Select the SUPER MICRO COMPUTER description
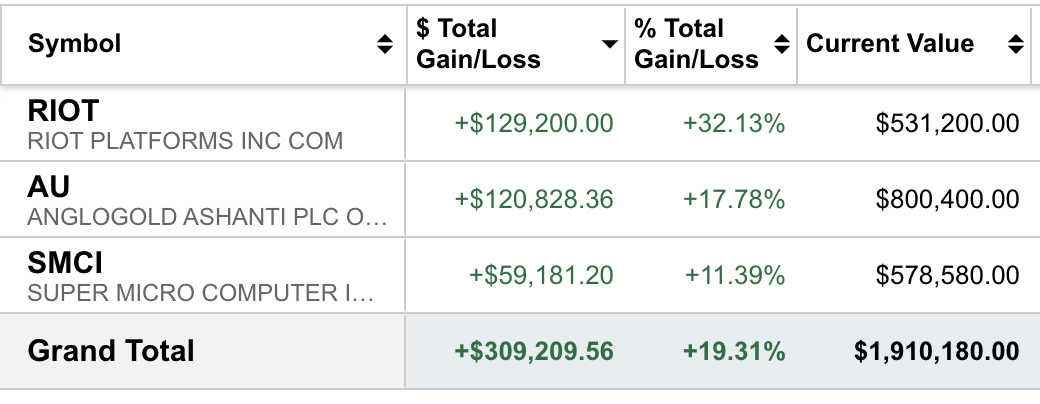The height and width of the screenshot is (404, 1040). coord(201,293)
